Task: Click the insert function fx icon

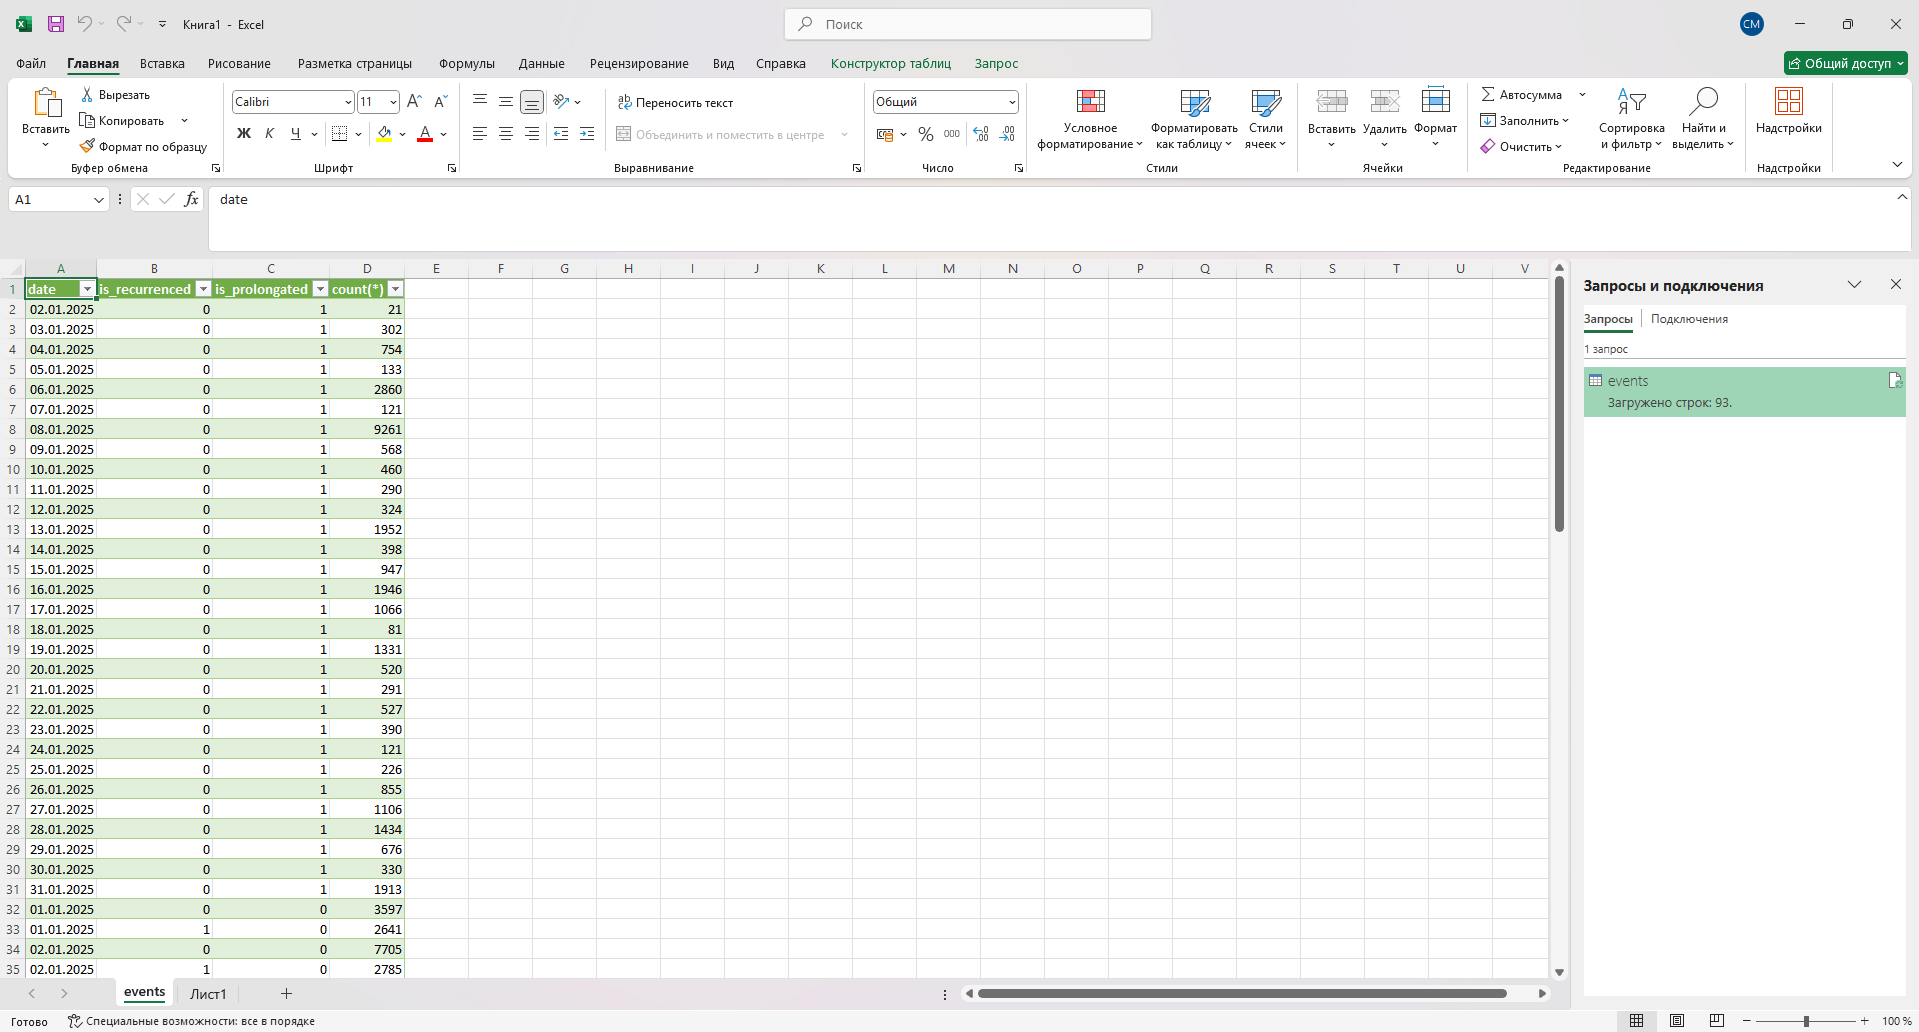Action: (x=191, y=199)
